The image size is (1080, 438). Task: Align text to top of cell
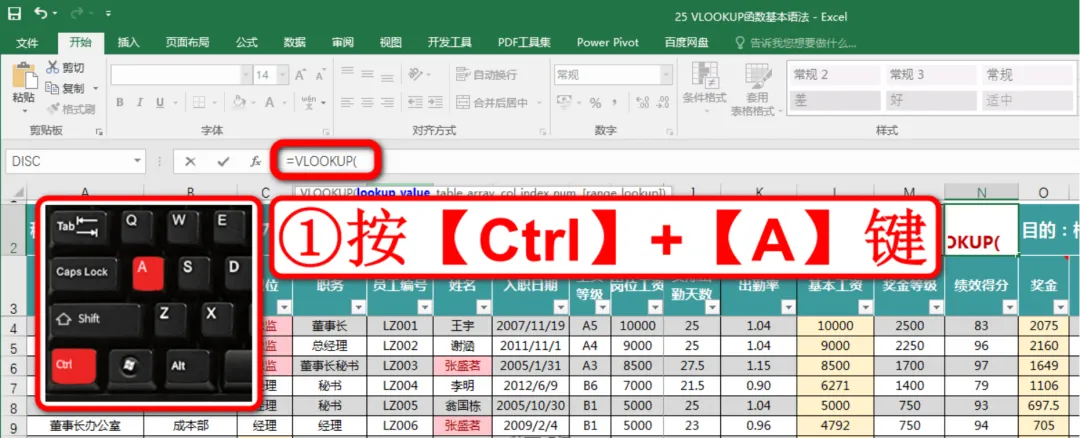click(x=348, y=72)
